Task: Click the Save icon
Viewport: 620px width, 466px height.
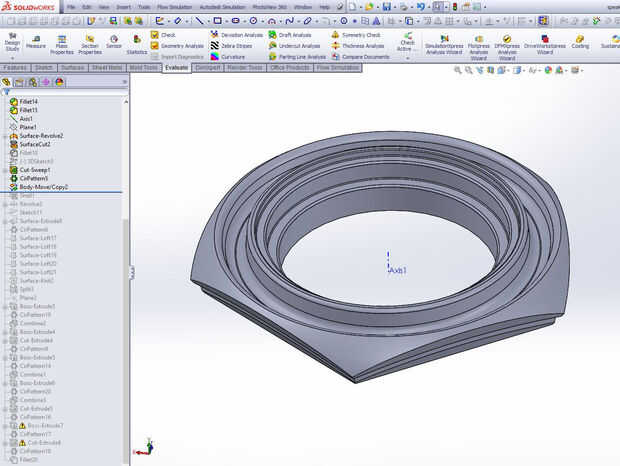Action: click(387, 7)
